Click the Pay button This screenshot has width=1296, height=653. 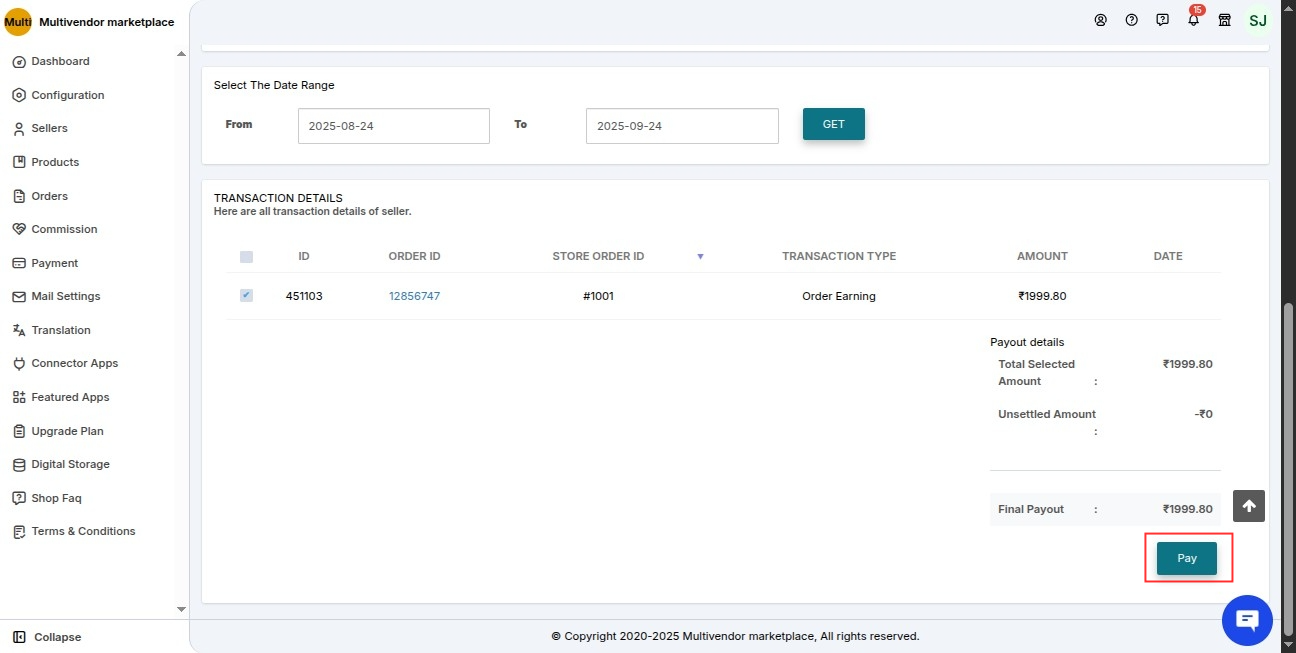click(1187, 558)
